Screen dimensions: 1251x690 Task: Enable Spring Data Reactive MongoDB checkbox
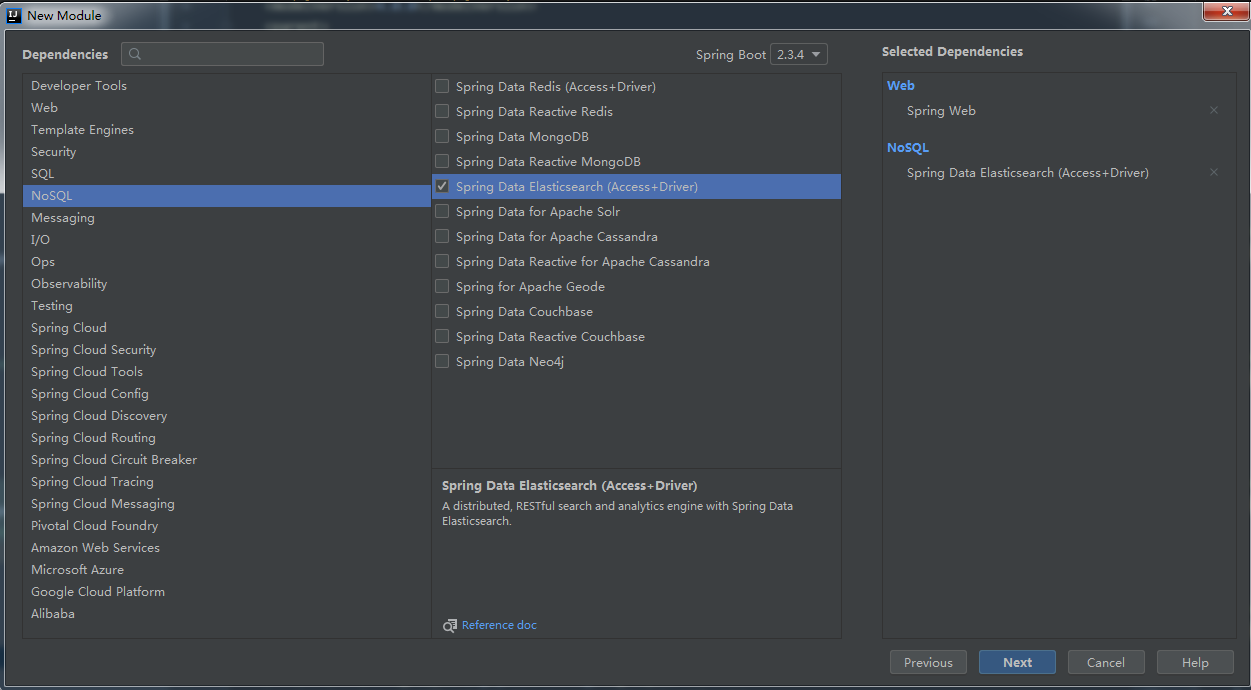click(x=442, y=162)
